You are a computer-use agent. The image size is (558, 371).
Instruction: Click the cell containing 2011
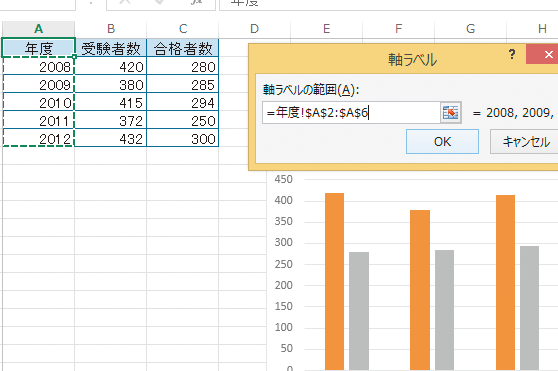38,121
